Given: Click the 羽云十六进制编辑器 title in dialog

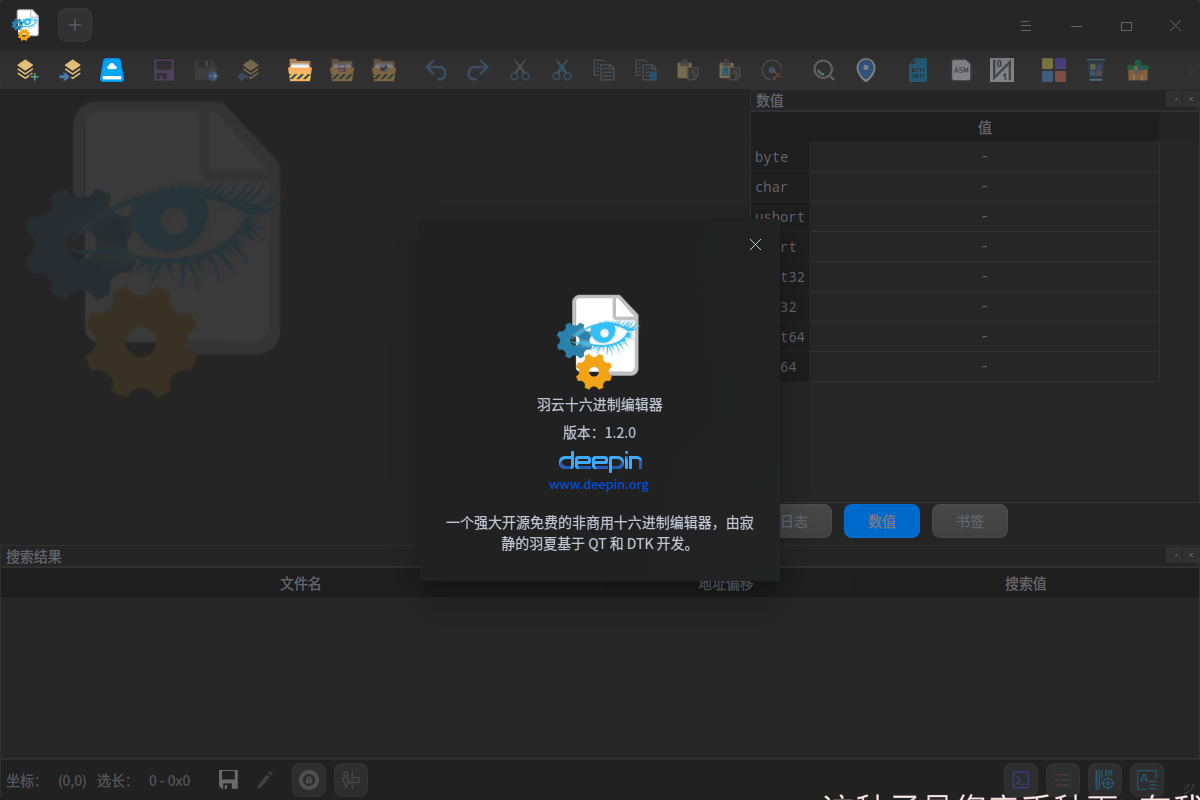Looking at the screenshot, I should 599,405.
